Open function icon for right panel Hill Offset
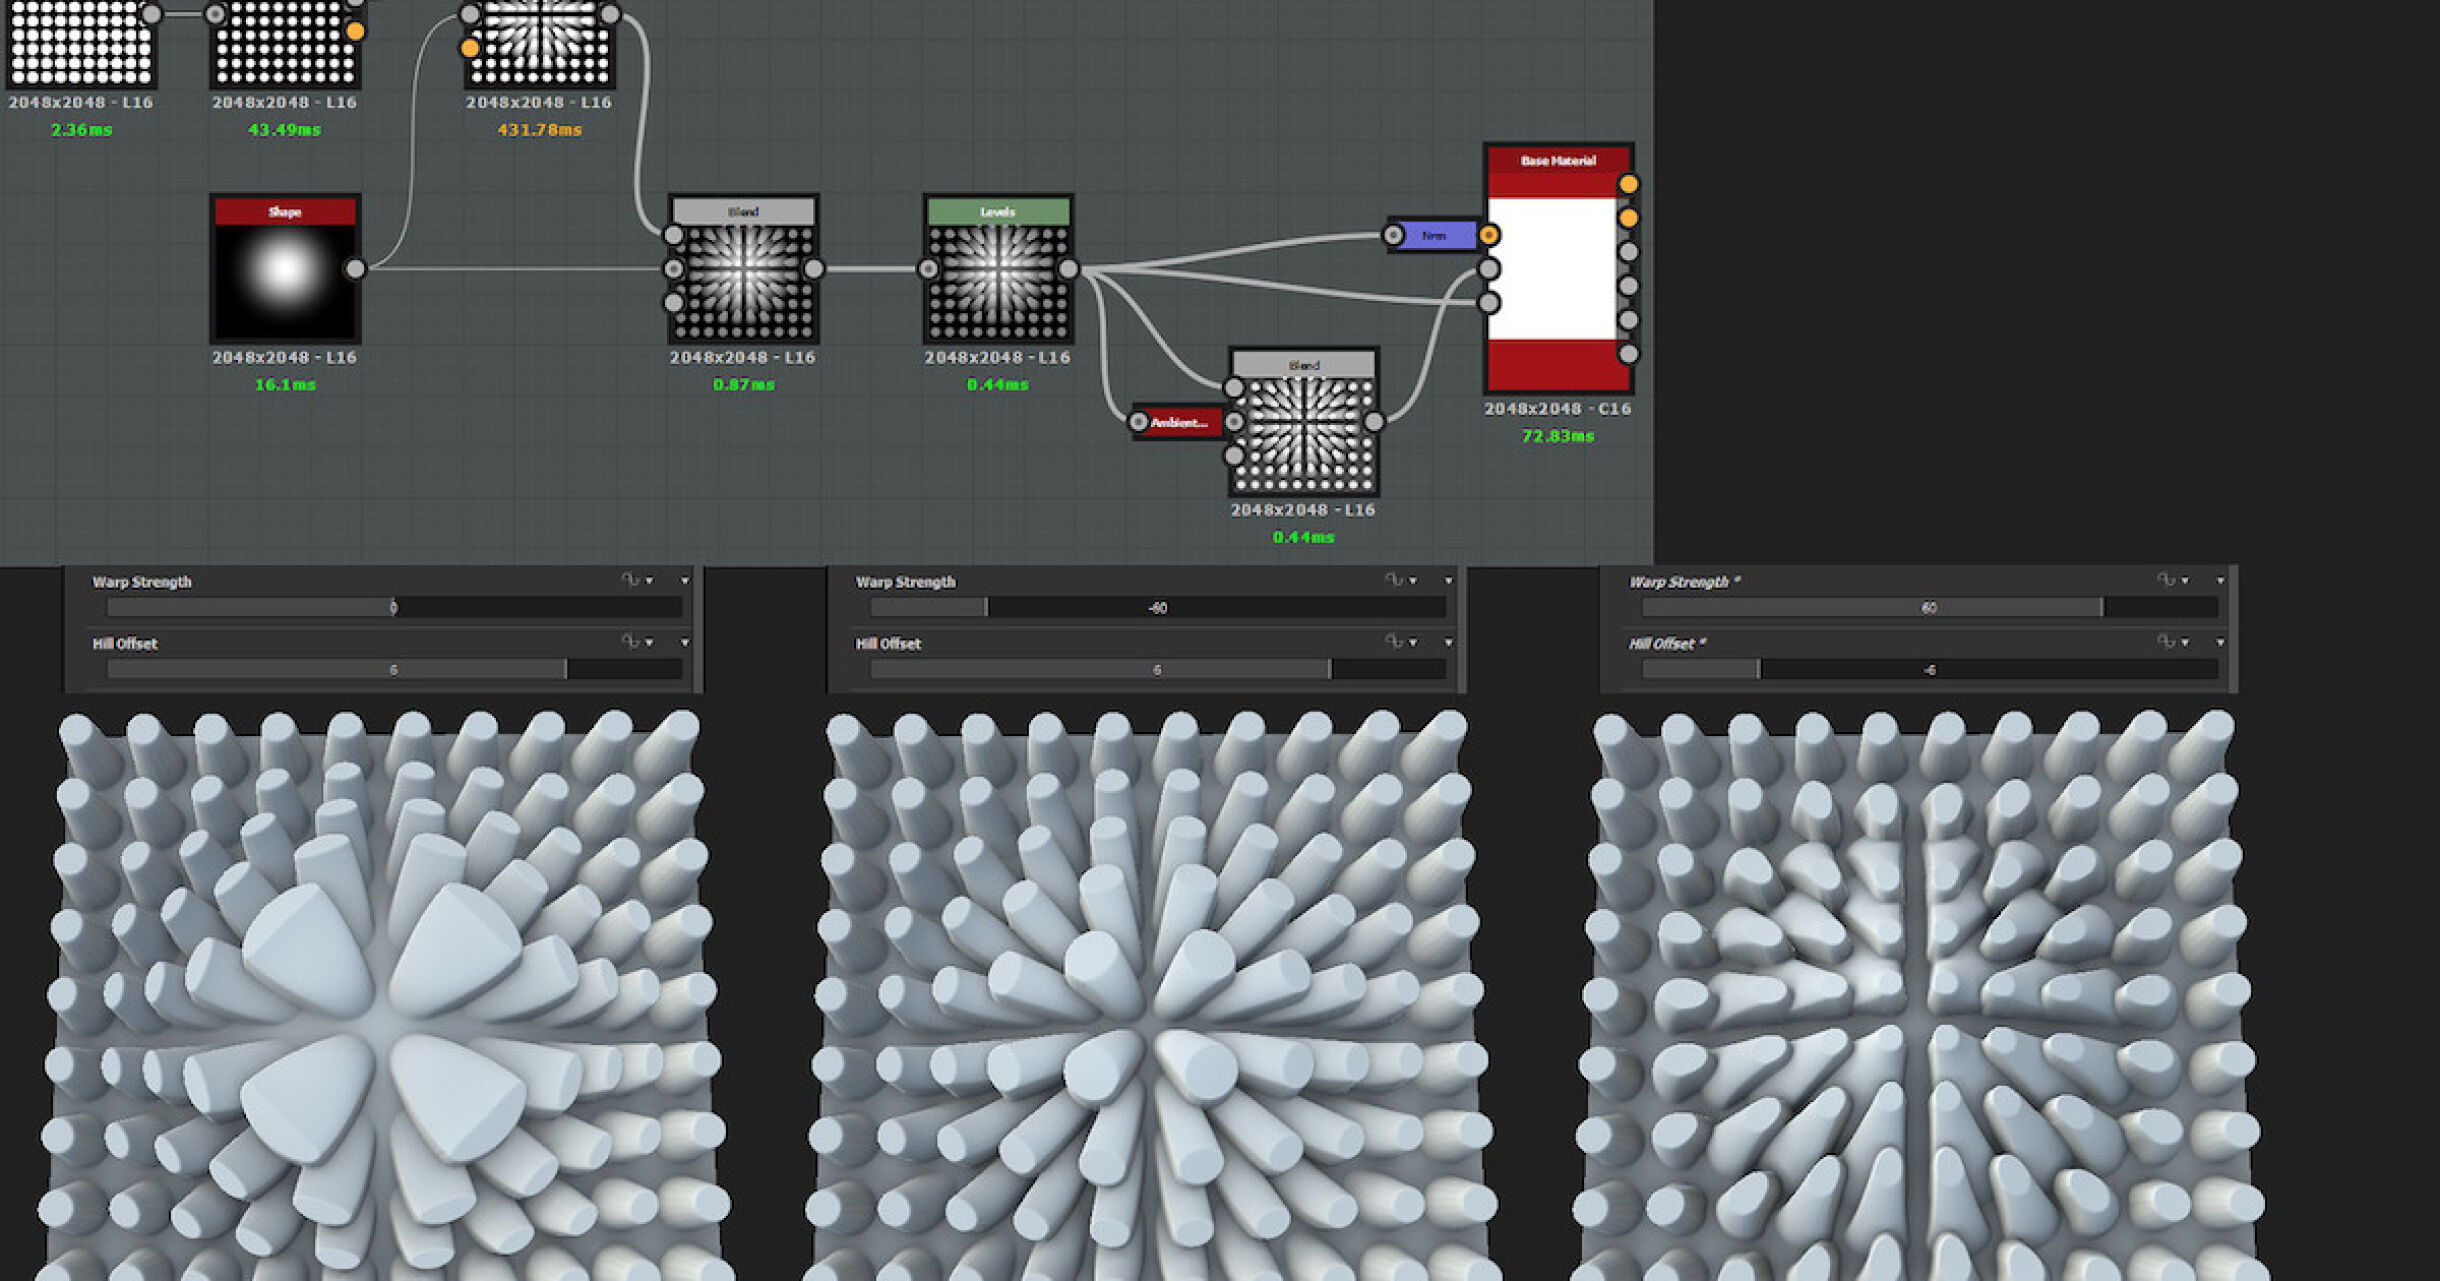This screenshot has height=1281, width=2440. 2165,642
